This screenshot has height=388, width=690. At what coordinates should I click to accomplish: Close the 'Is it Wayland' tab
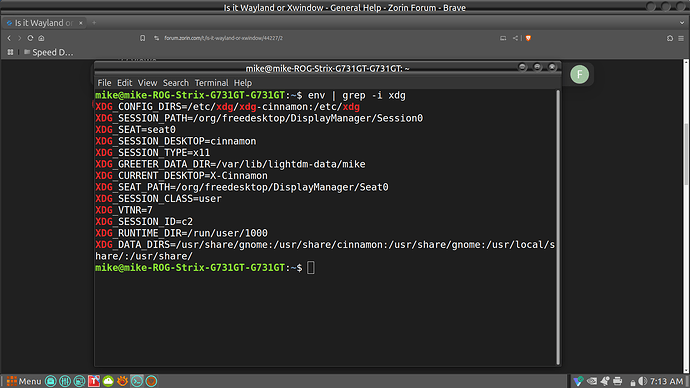(x=81, y=23)
